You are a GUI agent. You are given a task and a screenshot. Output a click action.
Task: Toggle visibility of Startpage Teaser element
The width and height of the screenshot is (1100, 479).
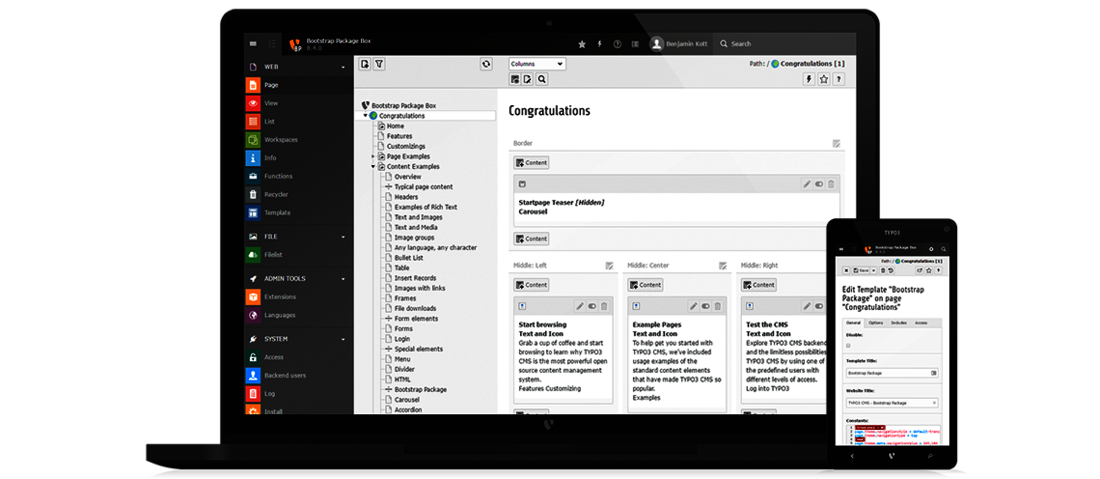(819, 184)
